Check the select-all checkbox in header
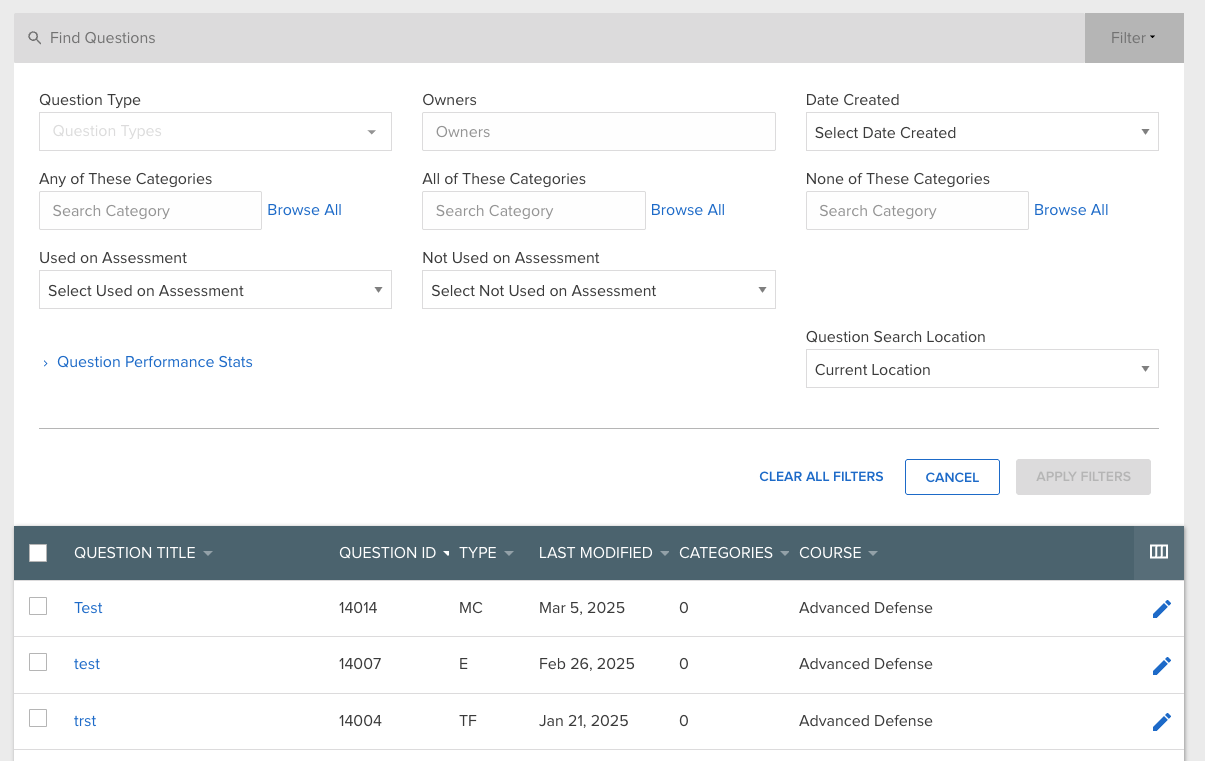This screenshot has height=761, width=1205. pos(38,553)
